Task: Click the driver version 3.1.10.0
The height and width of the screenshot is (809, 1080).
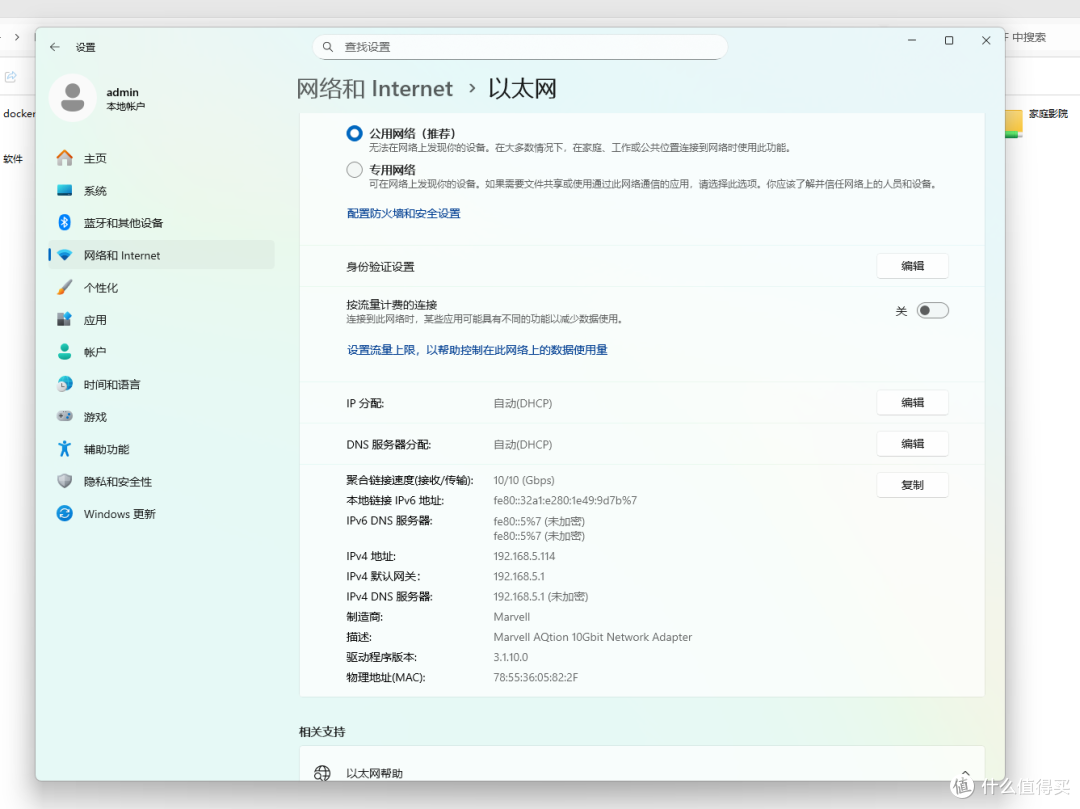Action: 510,658
